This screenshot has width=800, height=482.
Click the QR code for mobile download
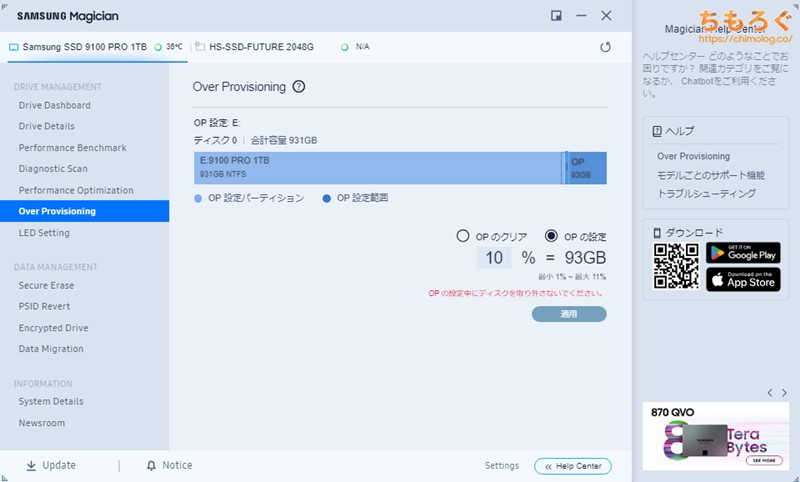pyautogui.click(x=676, y=266)
